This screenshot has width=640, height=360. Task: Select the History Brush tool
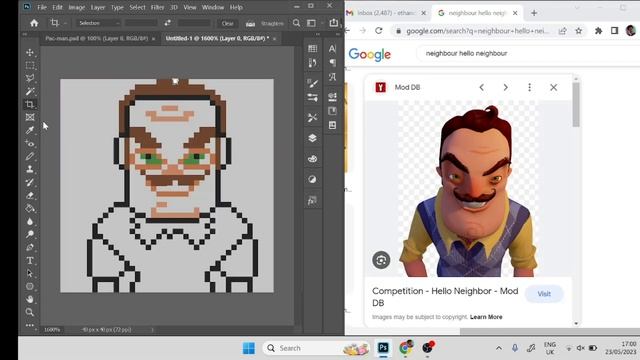click(x=30, y=182)
